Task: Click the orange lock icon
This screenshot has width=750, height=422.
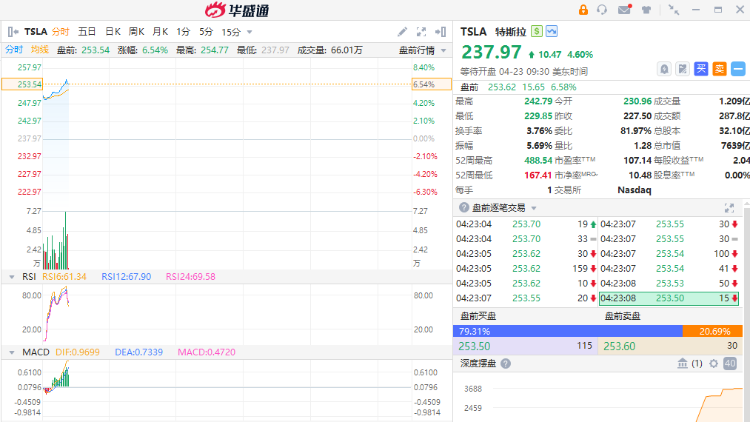Action: click(x=581, y=10)
